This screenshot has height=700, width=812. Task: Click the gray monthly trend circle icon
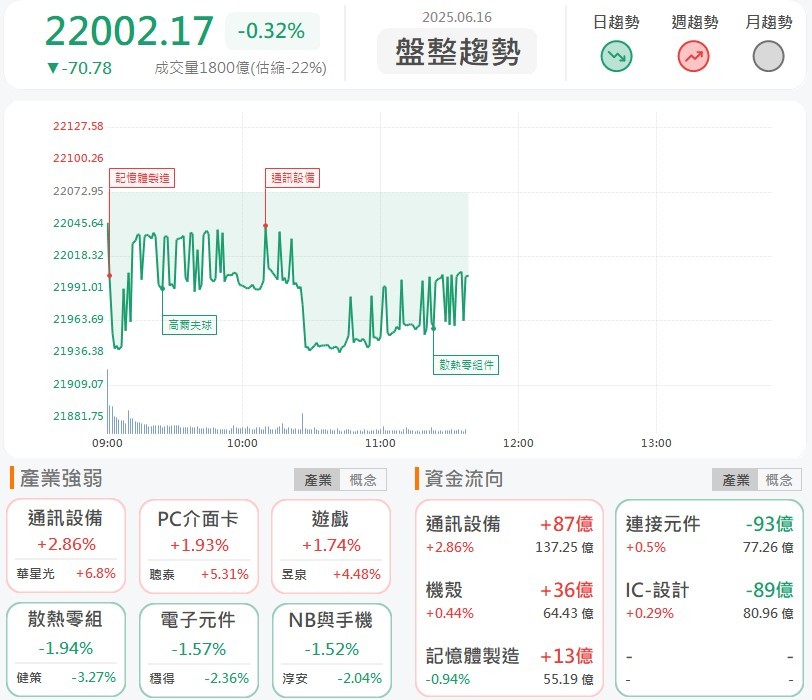tap(768, 56)
